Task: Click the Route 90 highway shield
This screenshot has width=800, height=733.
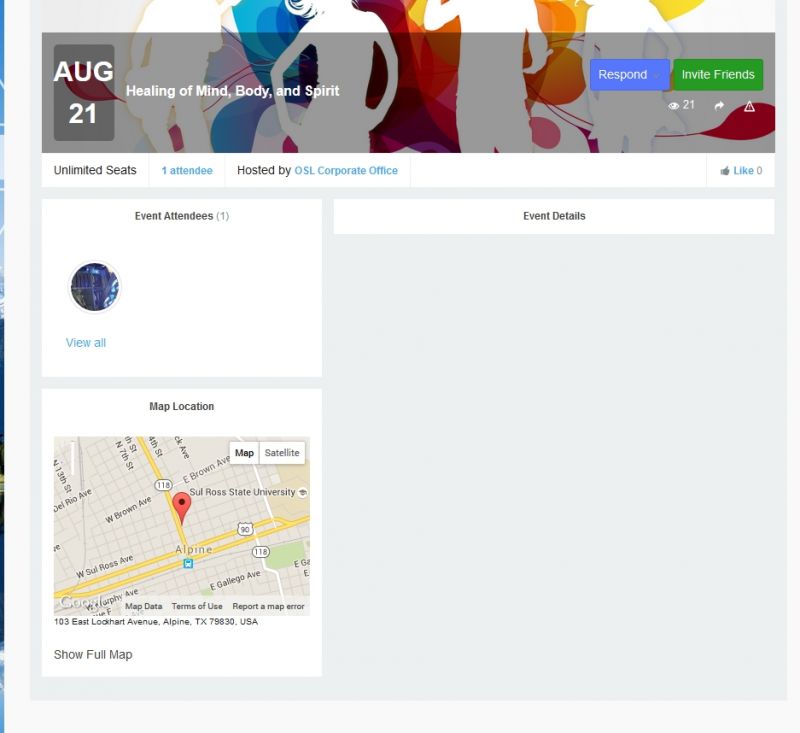Action: tap(245, 529)
